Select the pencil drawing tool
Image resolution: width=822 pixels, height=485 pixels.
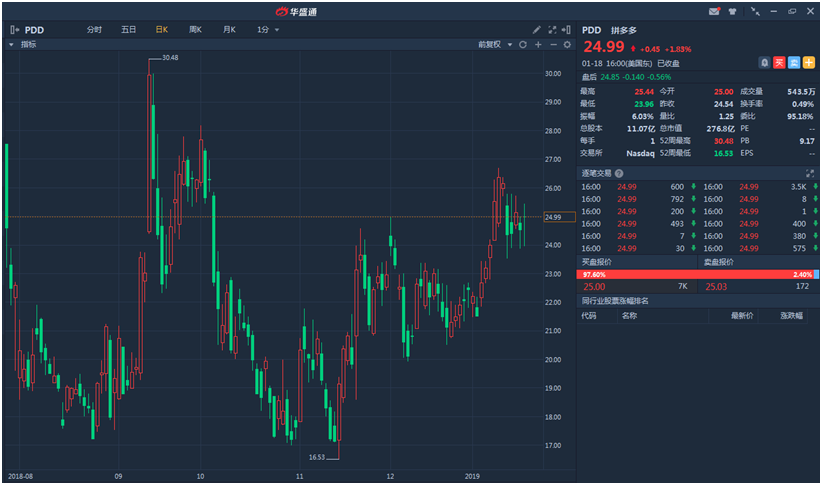(537, 30)
